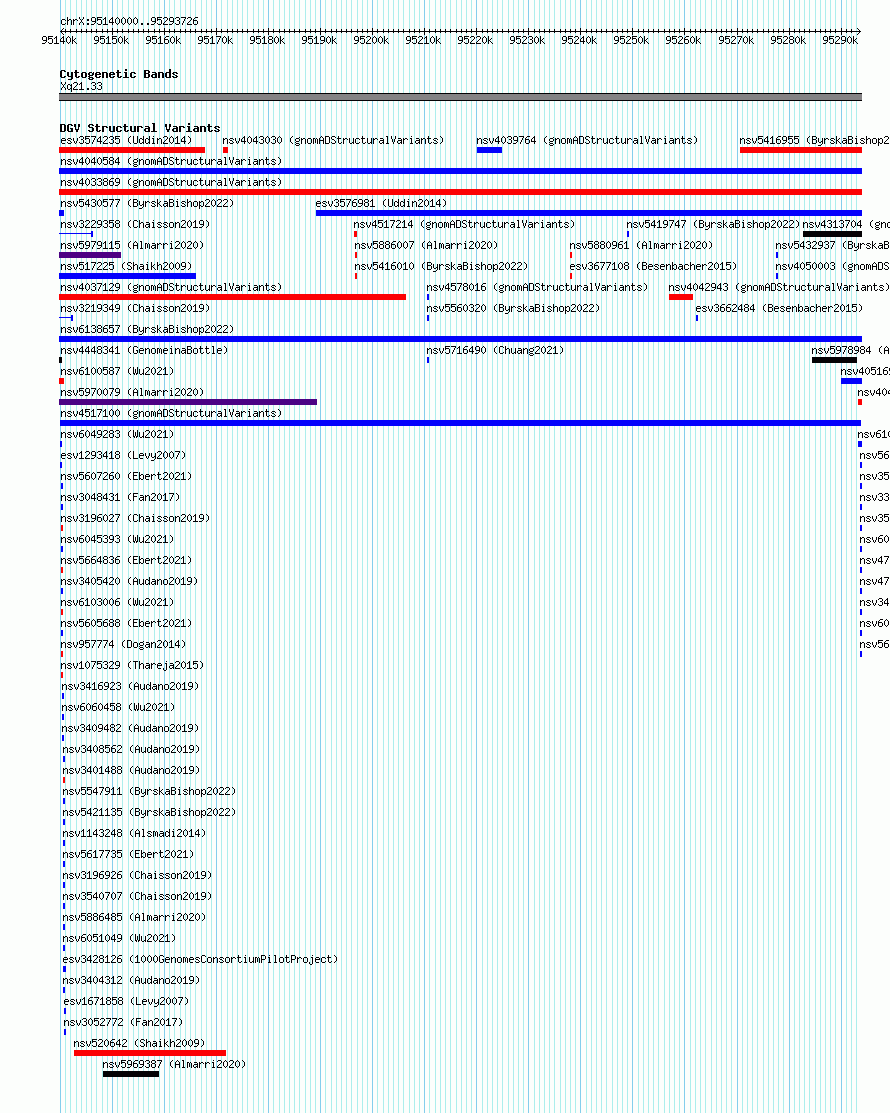This screenshot has height=1113, width=890.
Task: Open nsv5416010 (ByrskaBishop2022) label
Action: point(441,266)
